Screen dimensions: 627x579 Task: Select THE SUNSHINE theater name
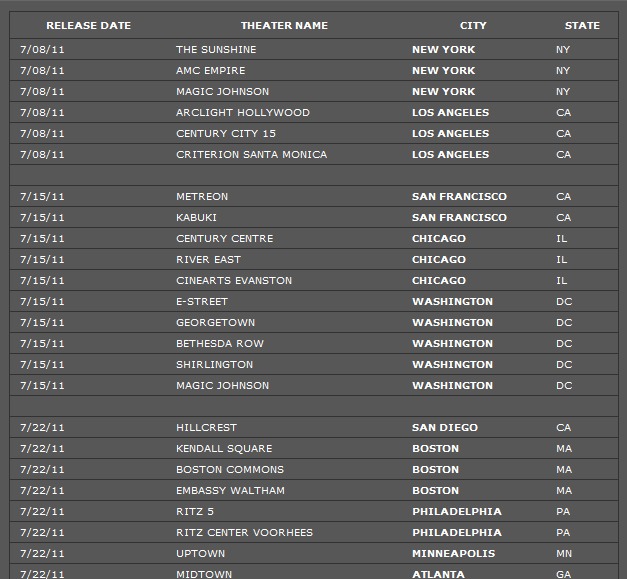coord(216,50)
